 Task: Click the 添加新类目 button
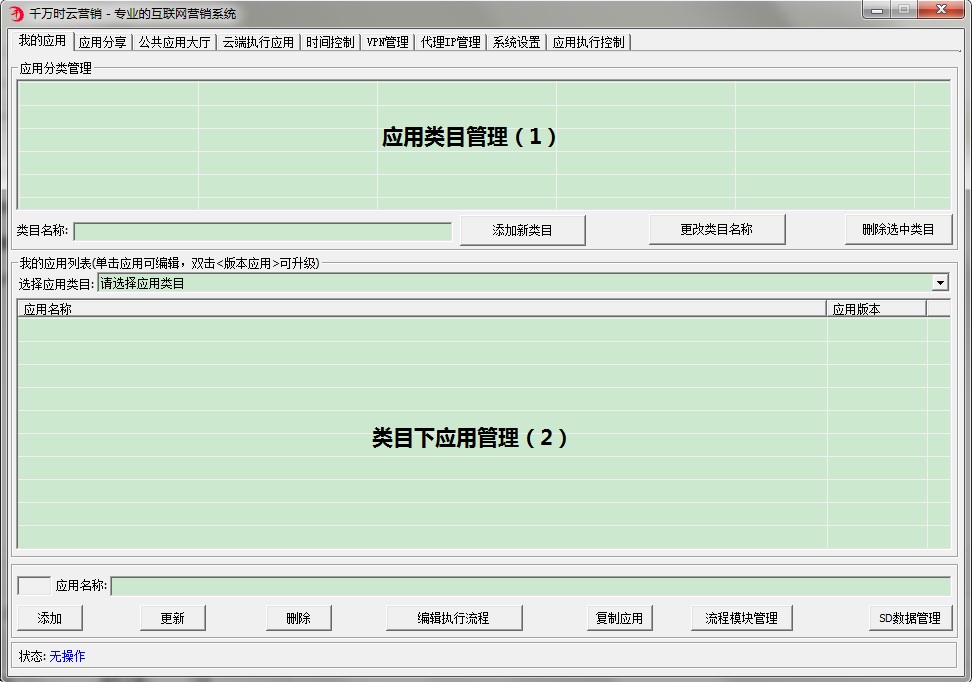click(522, 229)
